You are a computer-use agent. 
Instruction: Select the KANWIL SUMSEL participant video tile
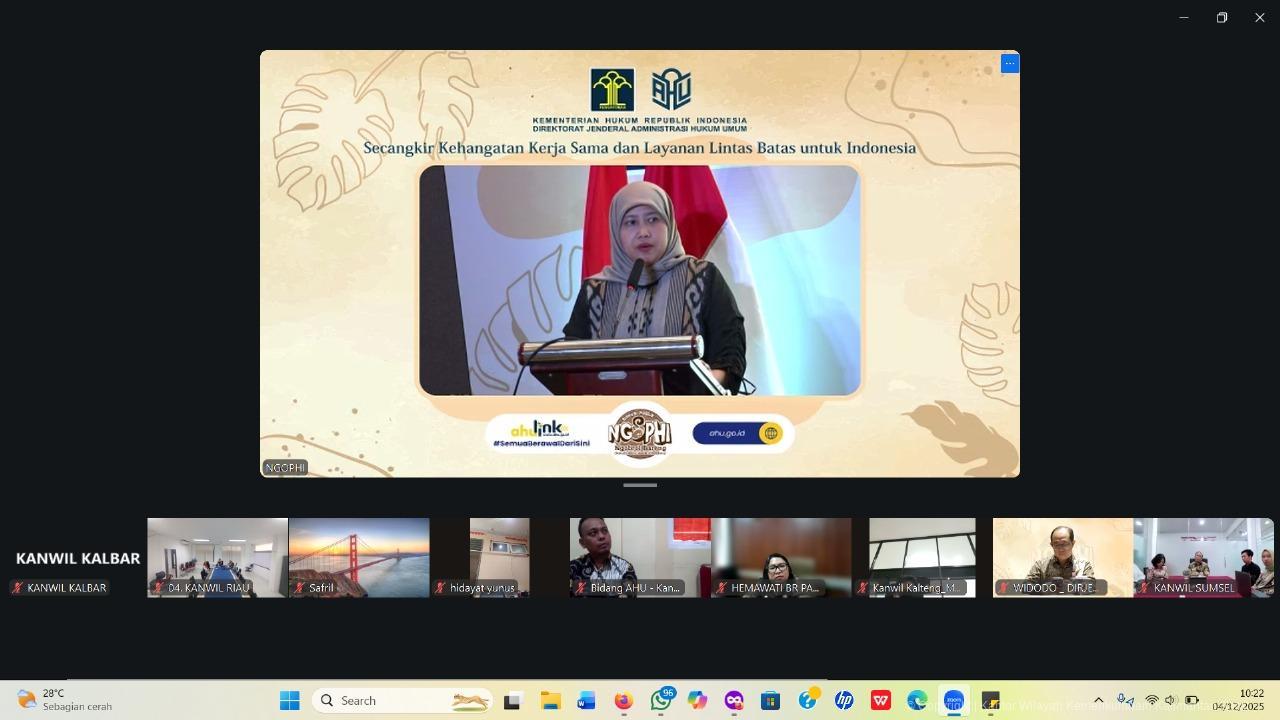click(x=1204, y=557)
